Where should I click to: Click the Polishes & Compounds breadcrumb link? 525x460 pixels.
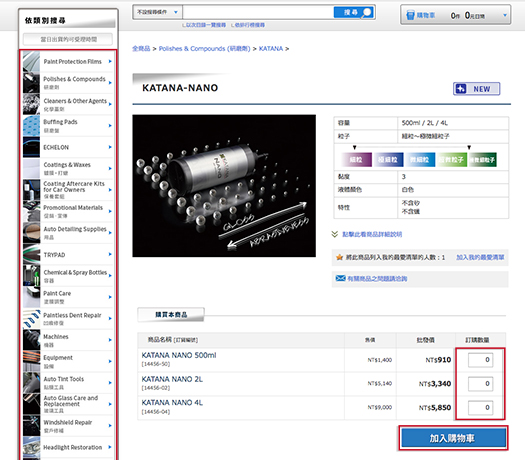pyautogui.click(x=204, y=49)
